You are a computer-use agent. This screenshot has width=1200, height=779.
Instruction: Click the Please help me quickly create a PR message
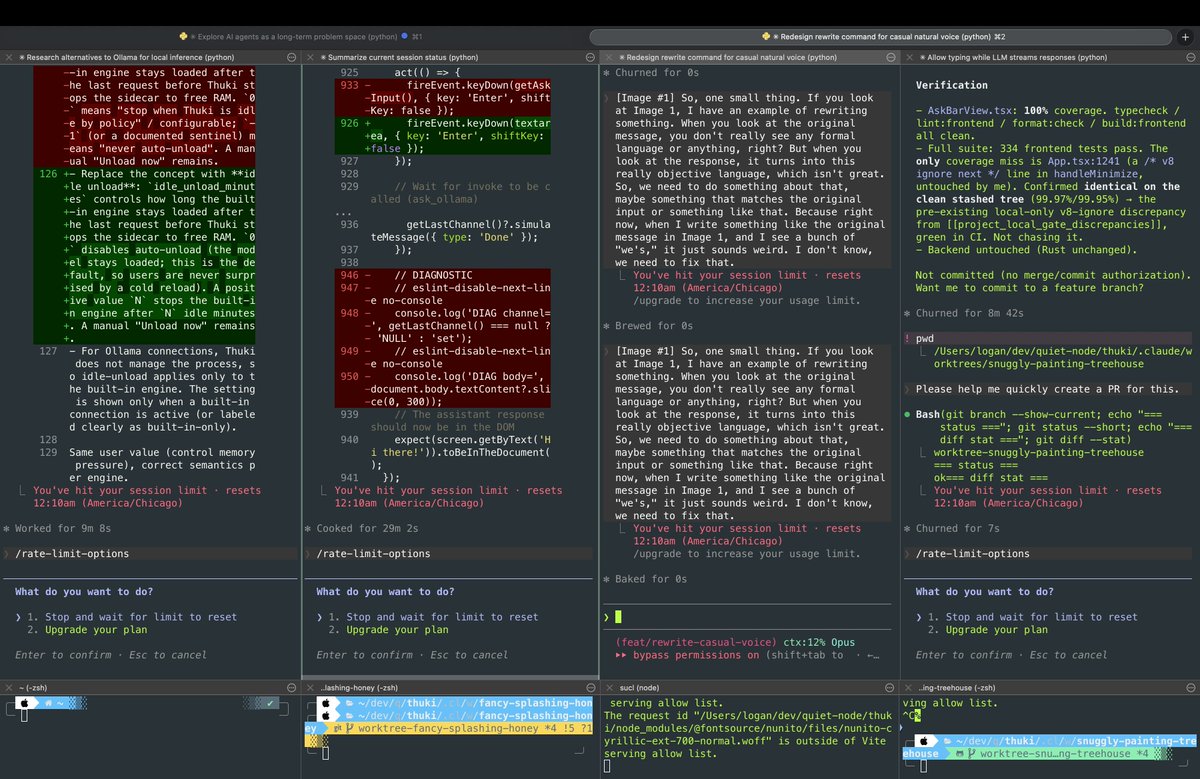click(1047, 389)
